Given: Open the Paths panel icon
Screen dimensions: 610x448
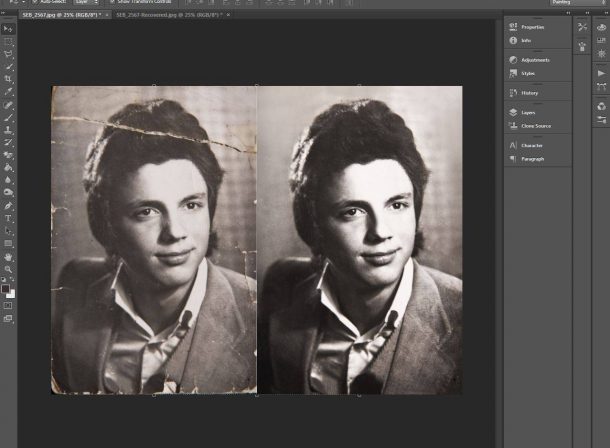Looking at the screenshot, I should coord(601,87).
